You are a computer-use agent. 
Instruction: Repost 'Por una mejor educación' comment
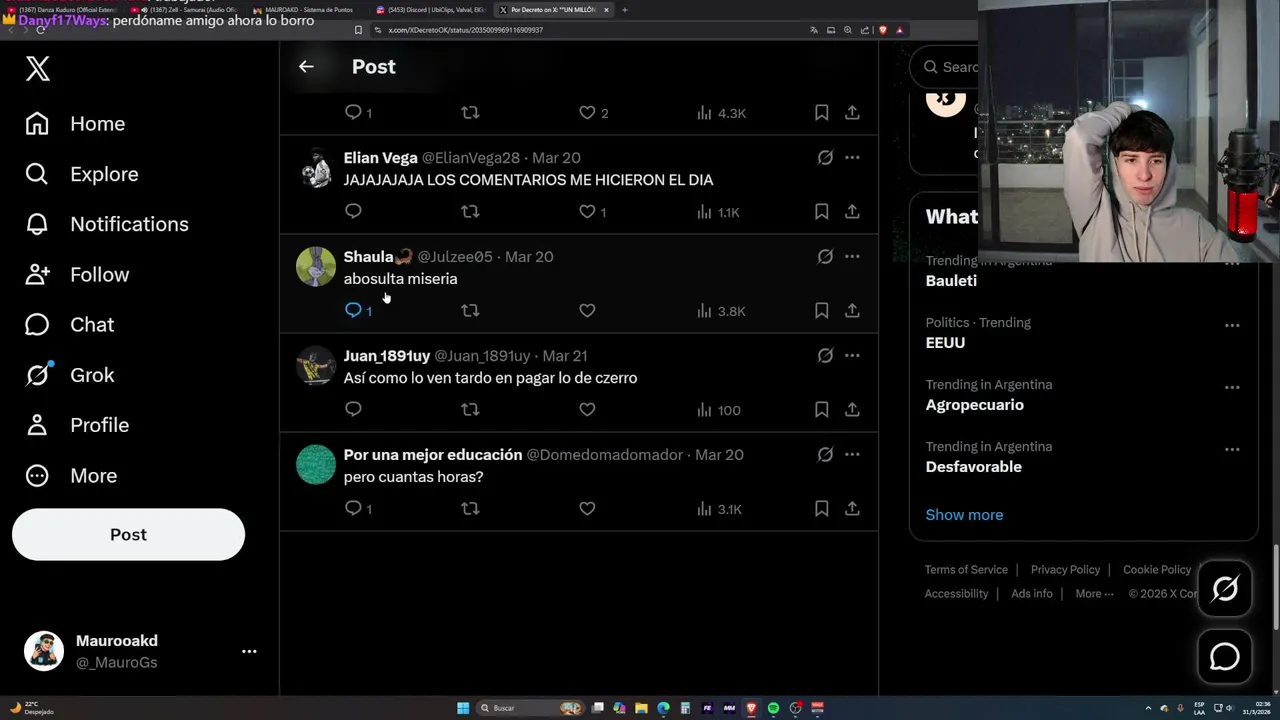[x=470, y=508]
